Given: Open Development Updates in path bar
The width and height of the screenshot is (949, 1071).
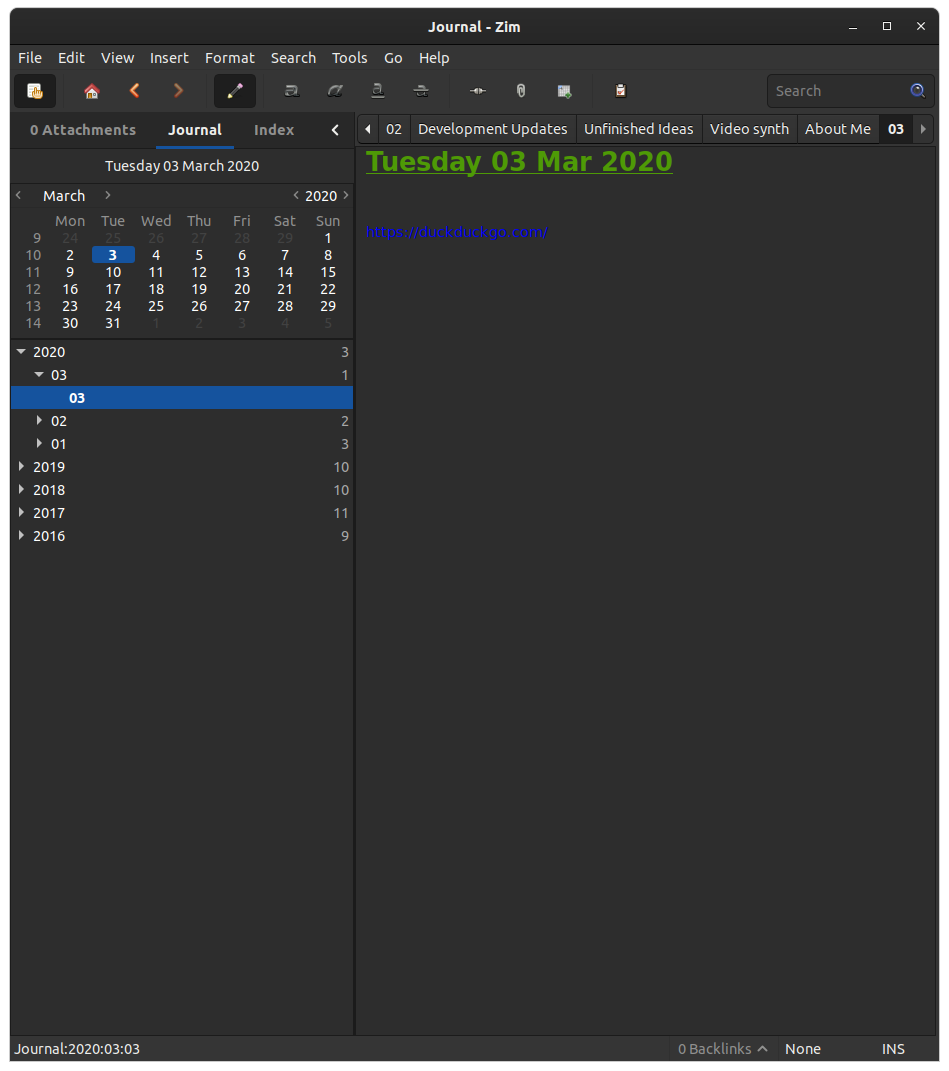Looking at the screenshot, I should [493, 129].
